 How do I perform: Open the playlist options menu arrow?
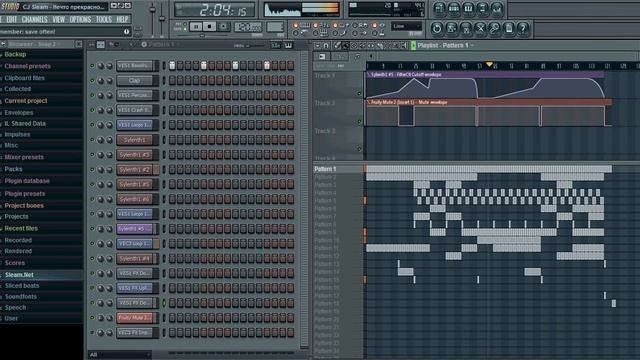point(318,45)
